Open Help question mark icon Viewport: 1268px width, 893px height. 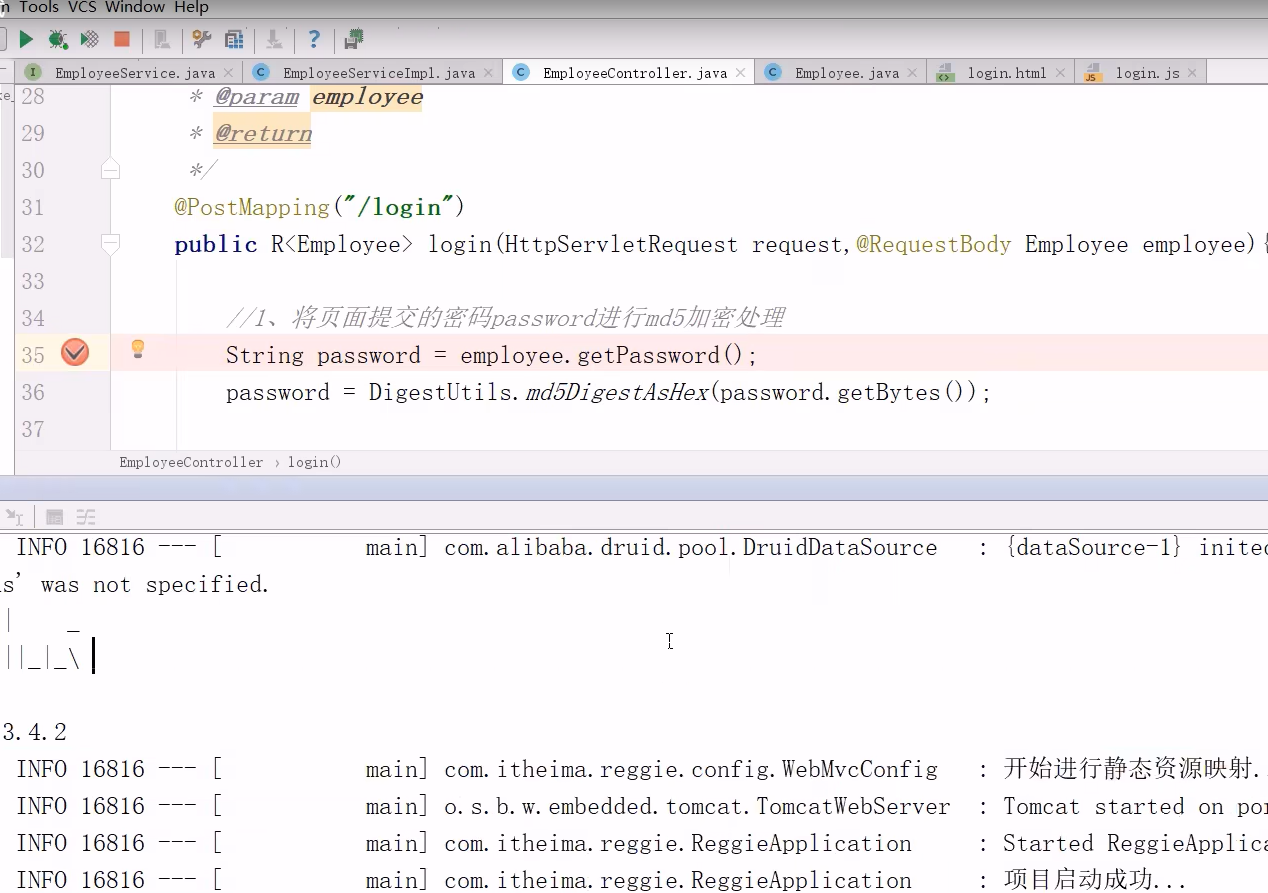click(314, 39)
